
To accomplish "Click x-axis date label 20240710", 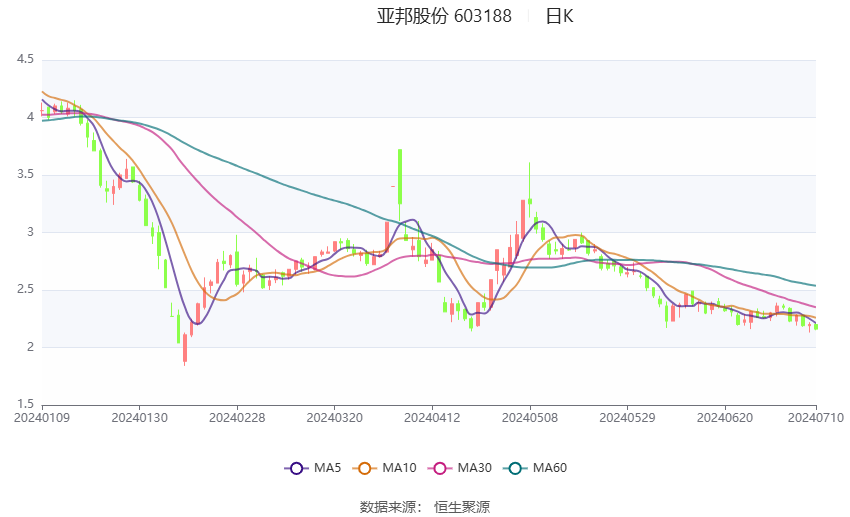I will (816, 418).
